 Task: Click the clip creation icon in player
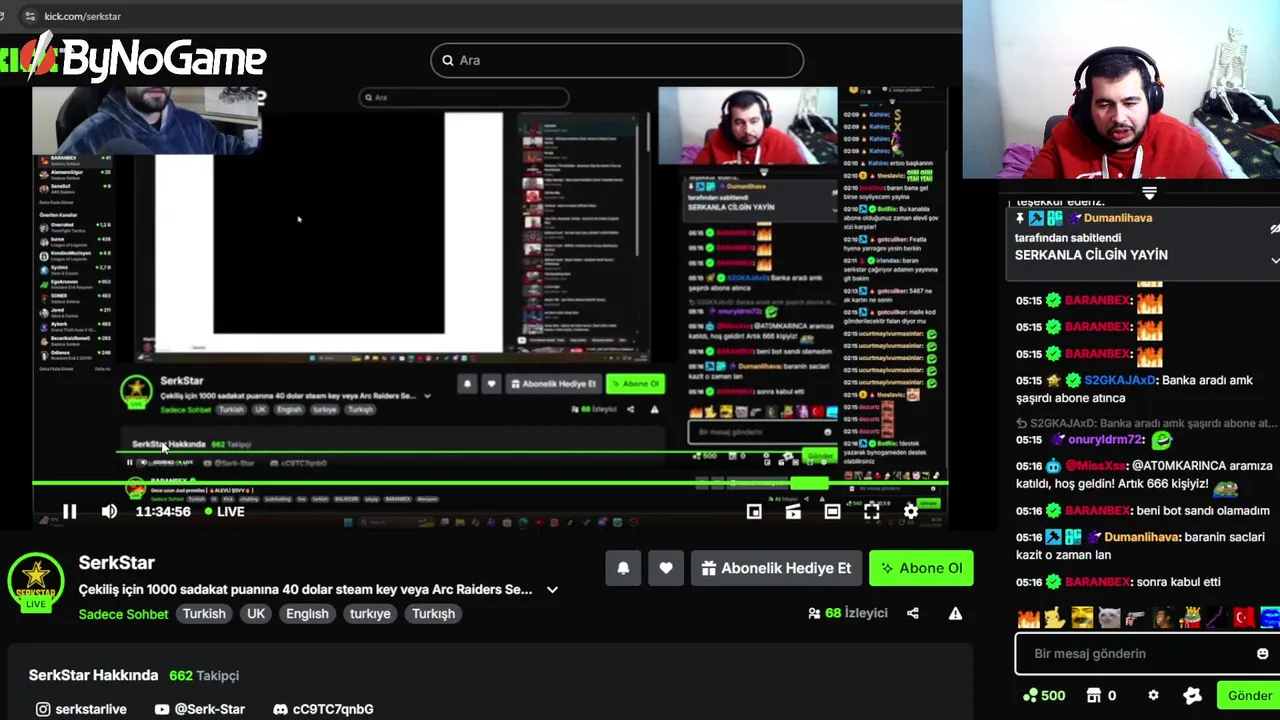coord(793,511)
